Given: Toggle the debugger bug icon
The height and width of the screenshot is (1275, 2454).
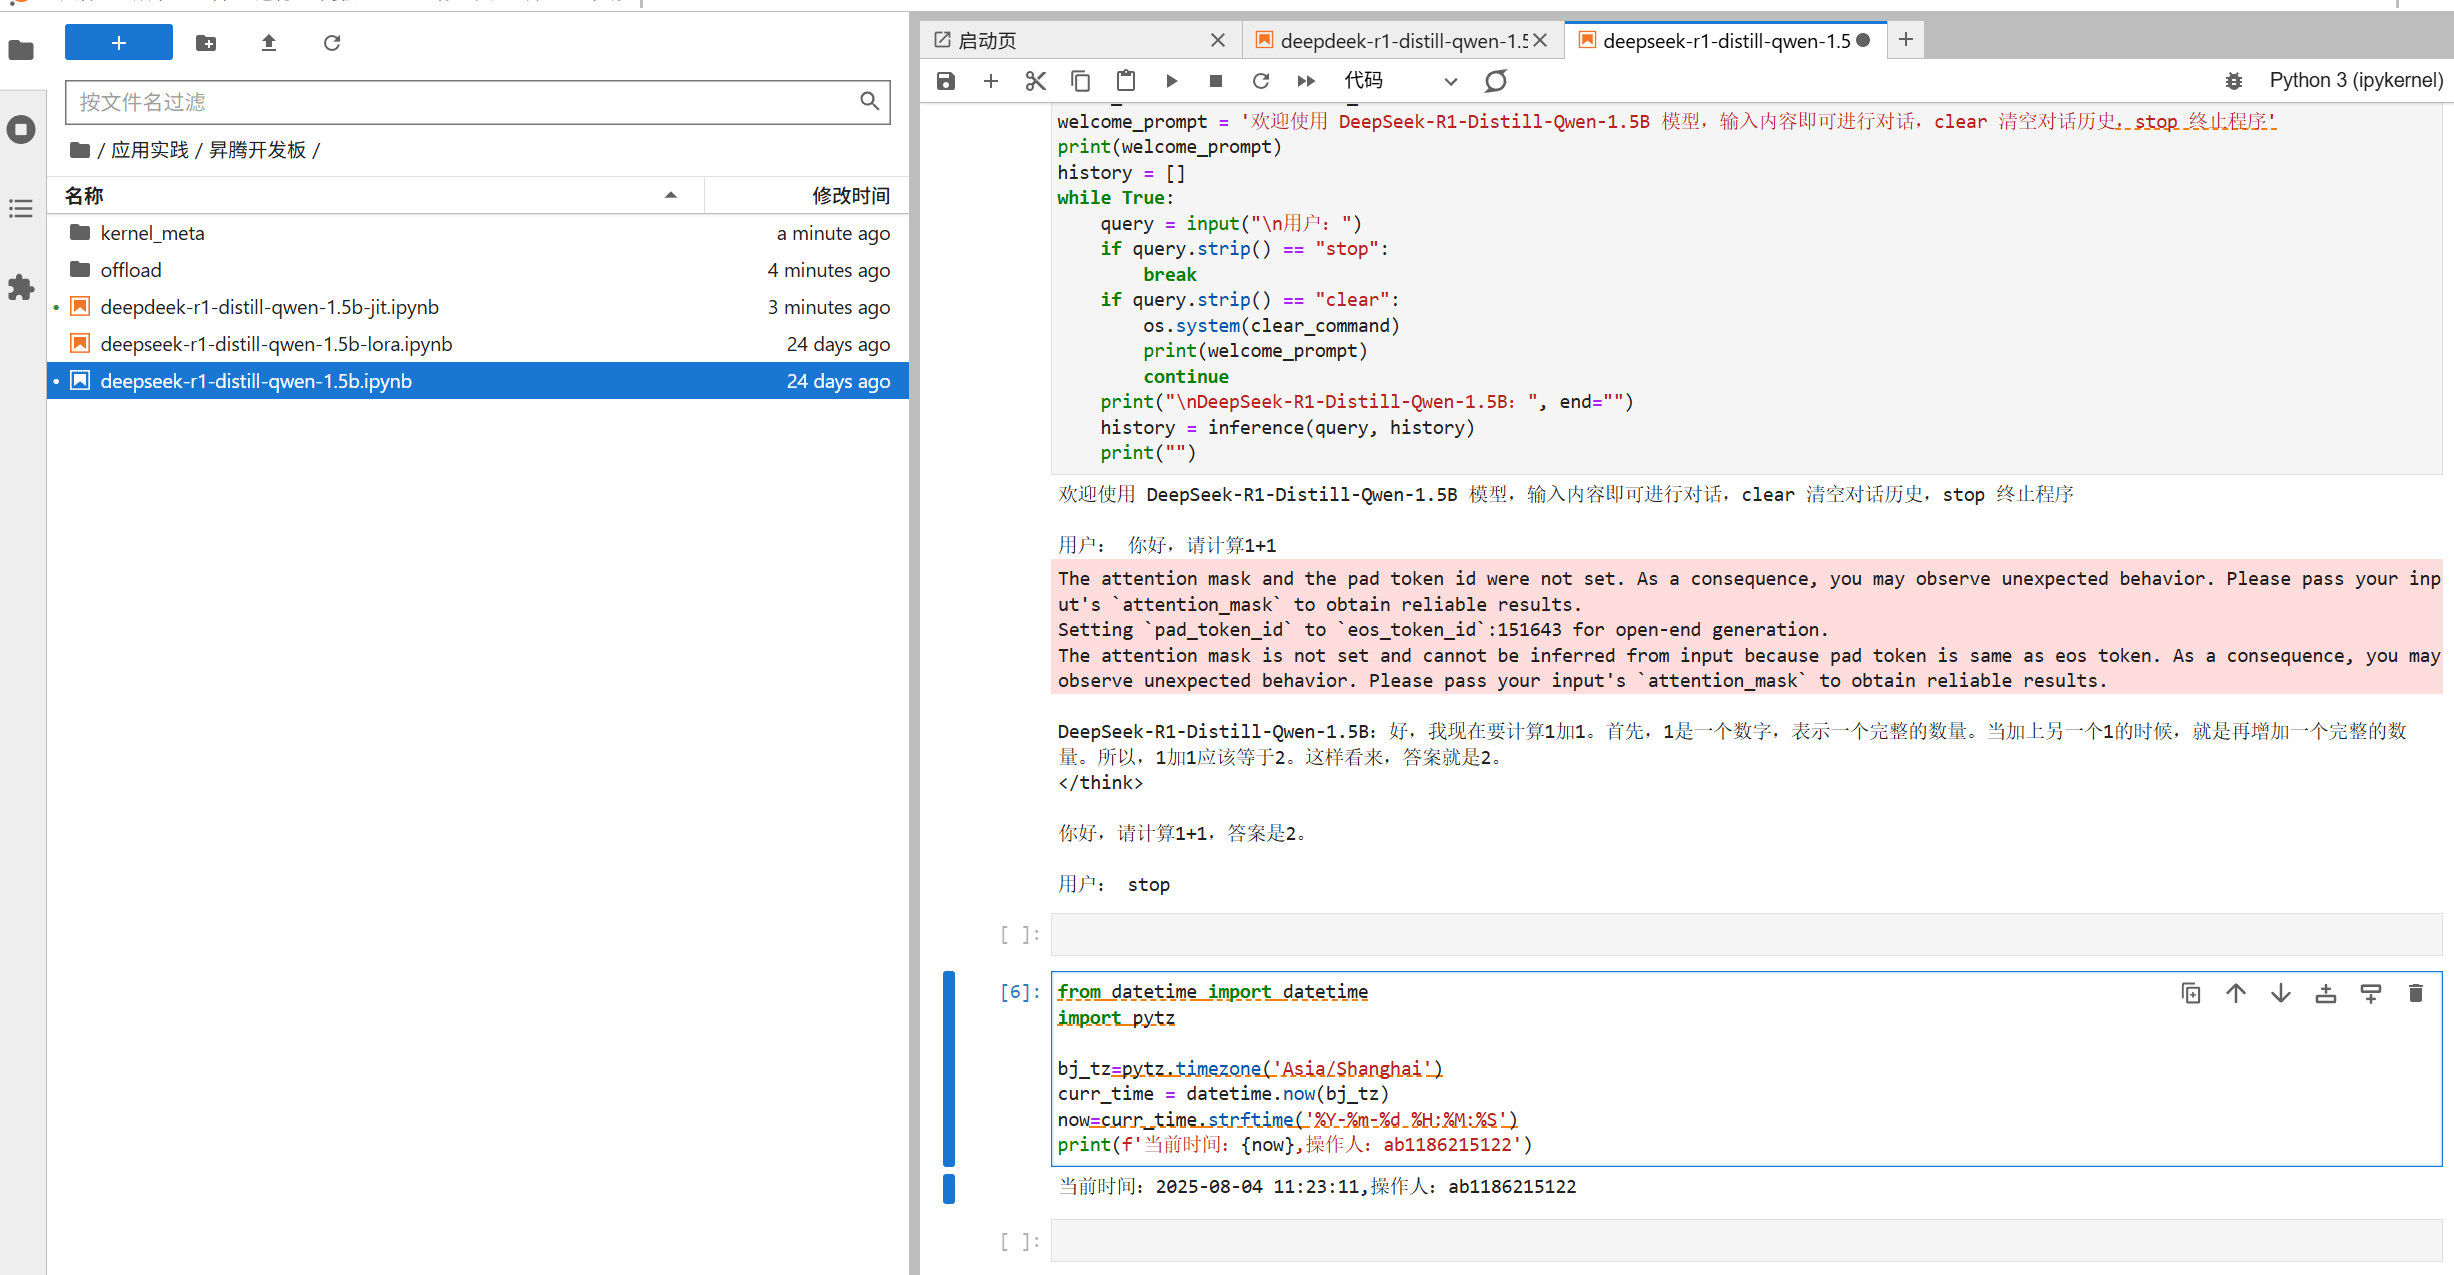Looking at the screenshot, I should click(2233, 81).
